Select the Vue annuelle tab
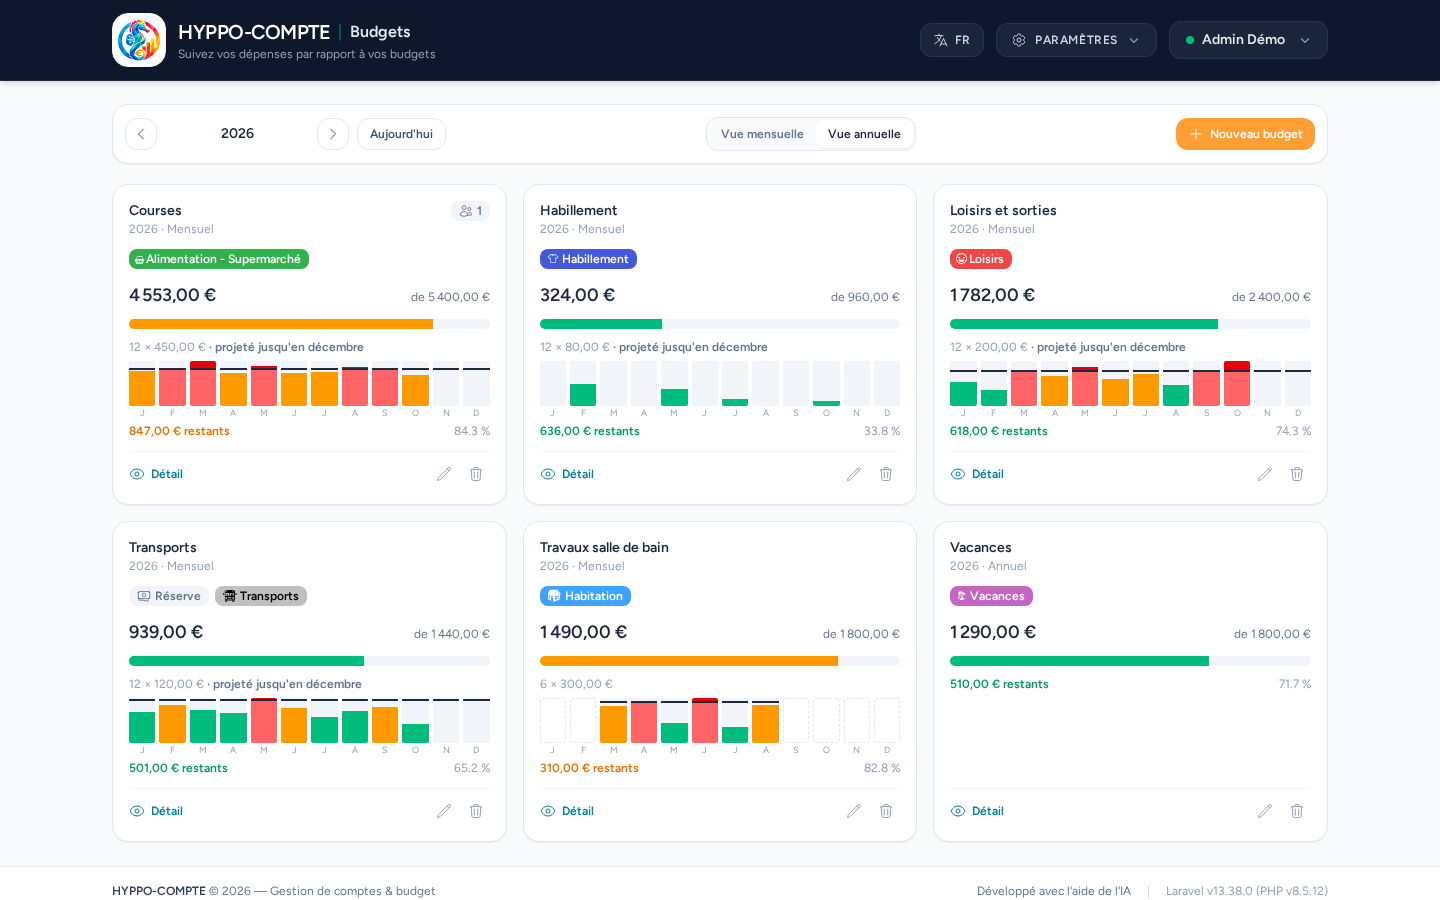Viewport: 1440px width, 900px height. click(864, 134)
